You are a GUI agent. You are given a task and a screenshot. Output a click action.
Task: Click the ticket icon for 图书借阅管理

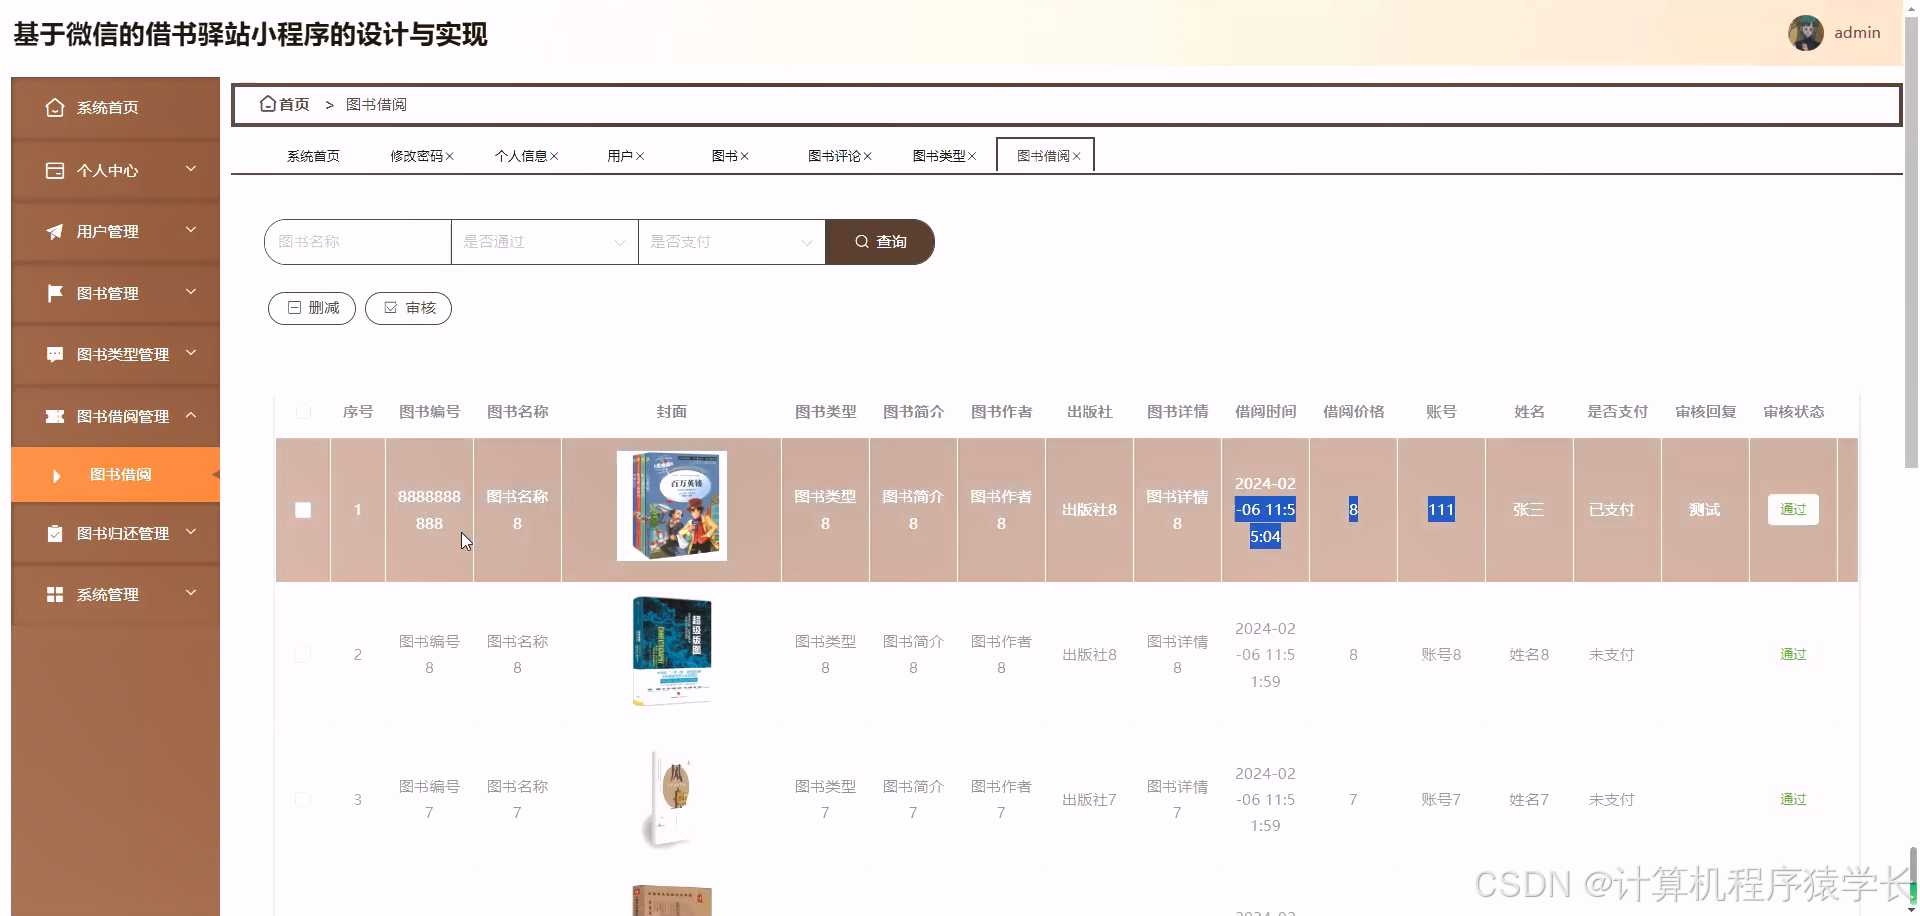55,416
